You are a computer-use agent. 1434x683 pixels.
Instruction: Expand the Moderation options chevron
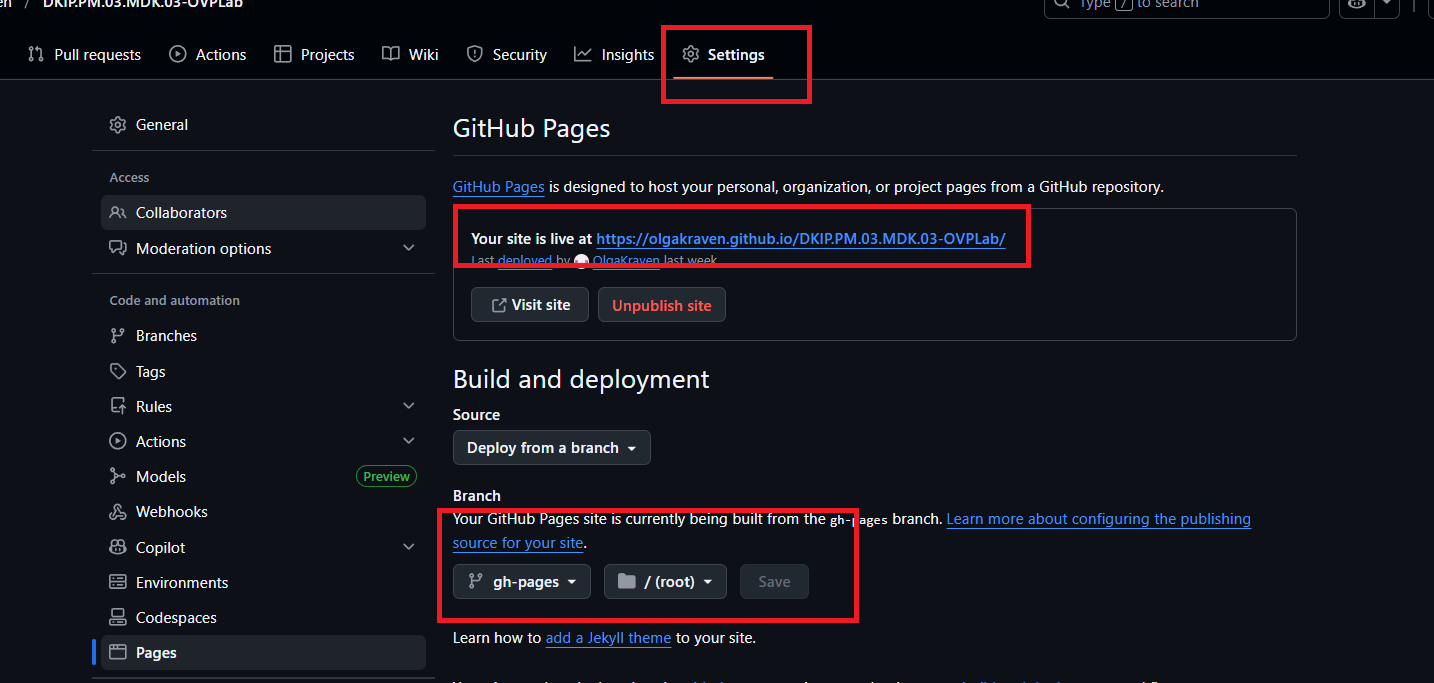click(408, 248)
